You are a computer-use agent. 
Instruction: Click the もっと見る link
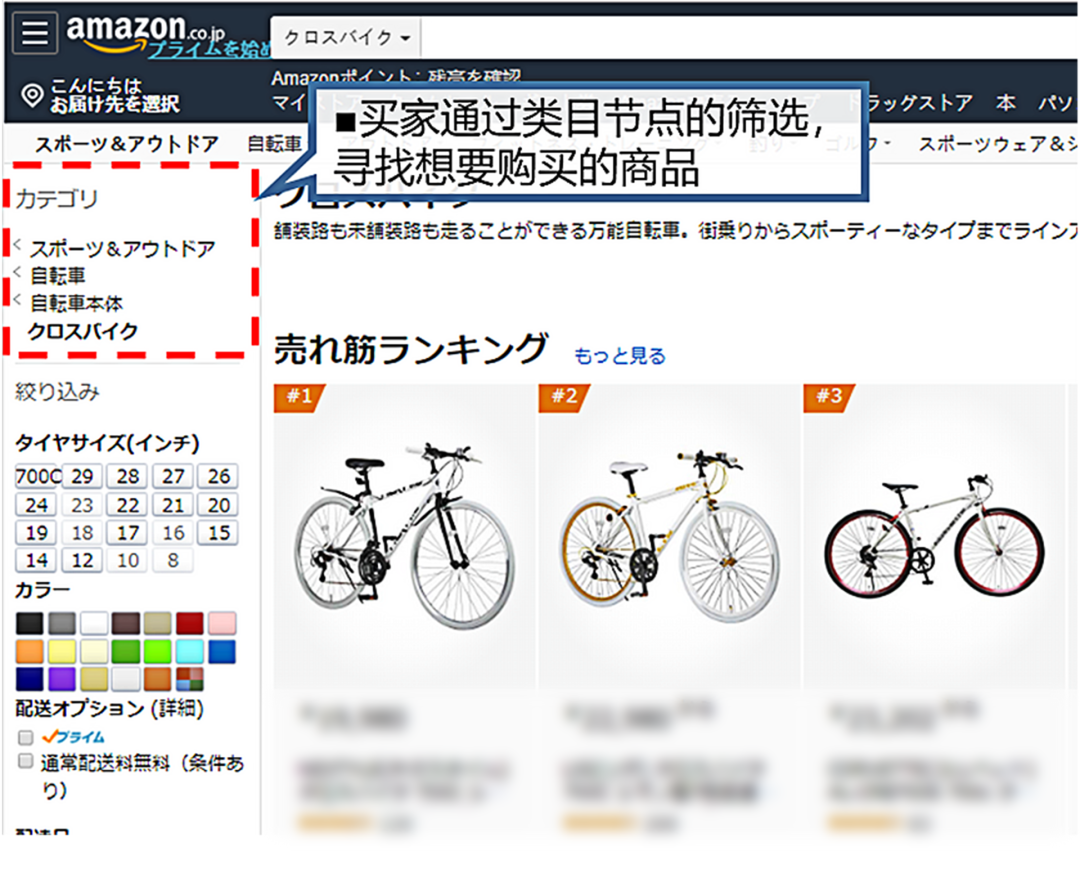(620, 355)
